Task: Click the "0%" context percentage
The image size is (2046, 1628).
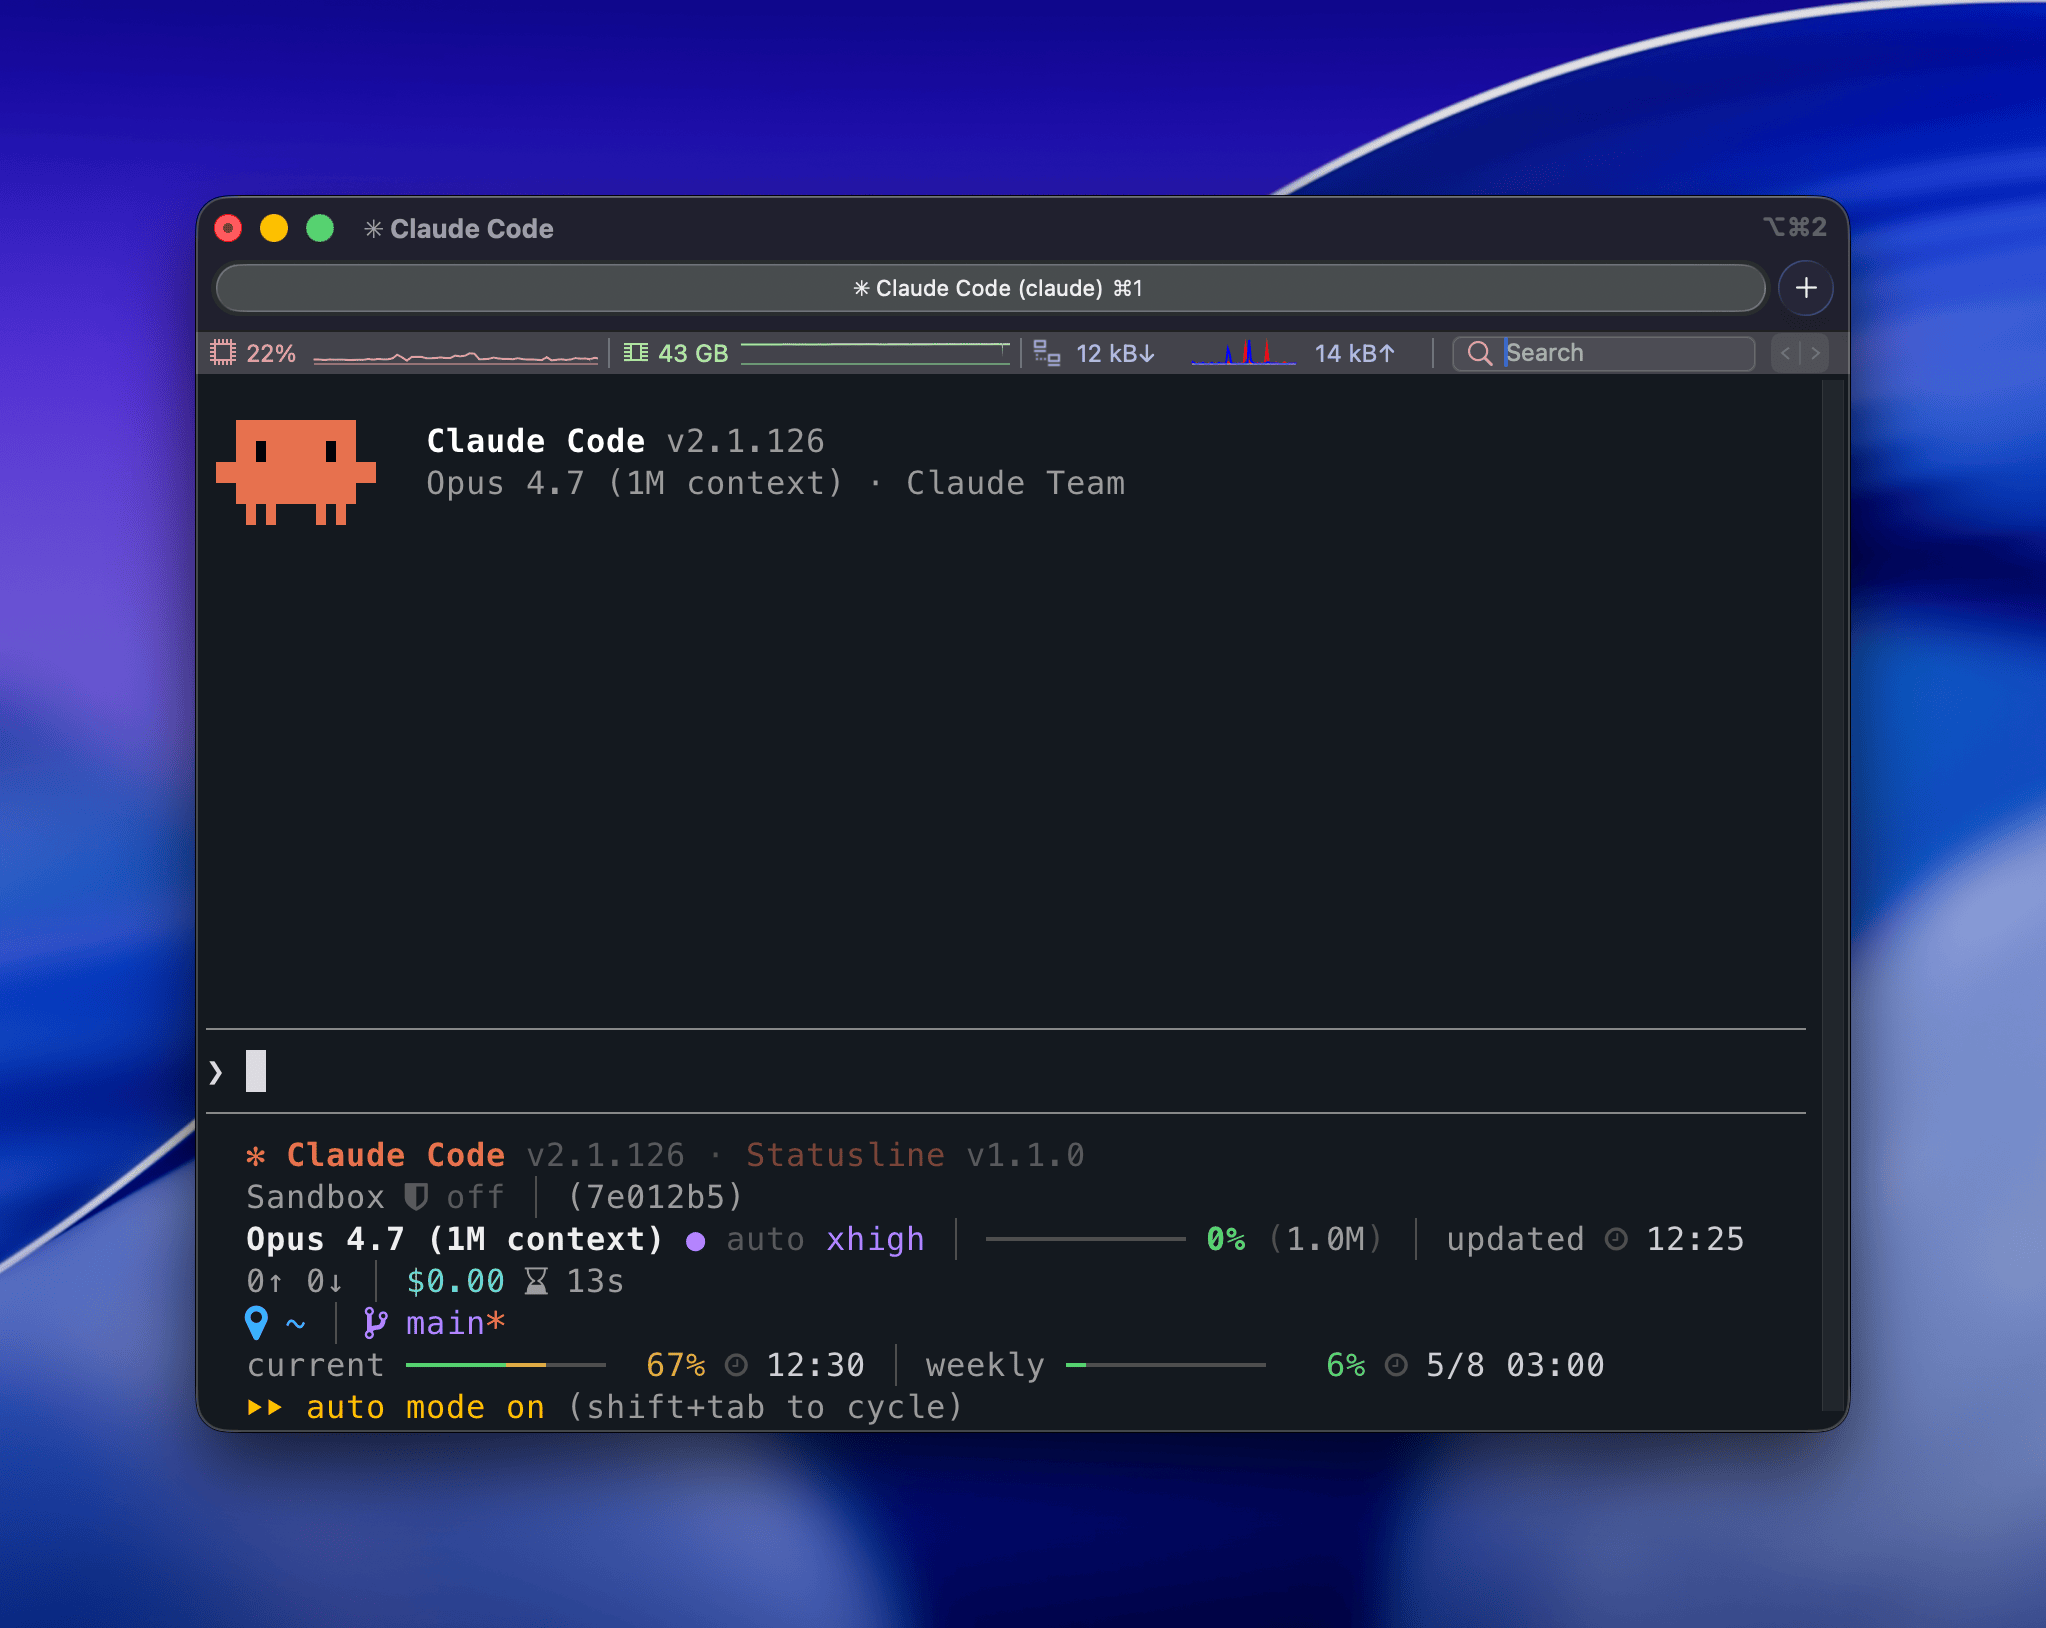Action: (1226, 1240)
